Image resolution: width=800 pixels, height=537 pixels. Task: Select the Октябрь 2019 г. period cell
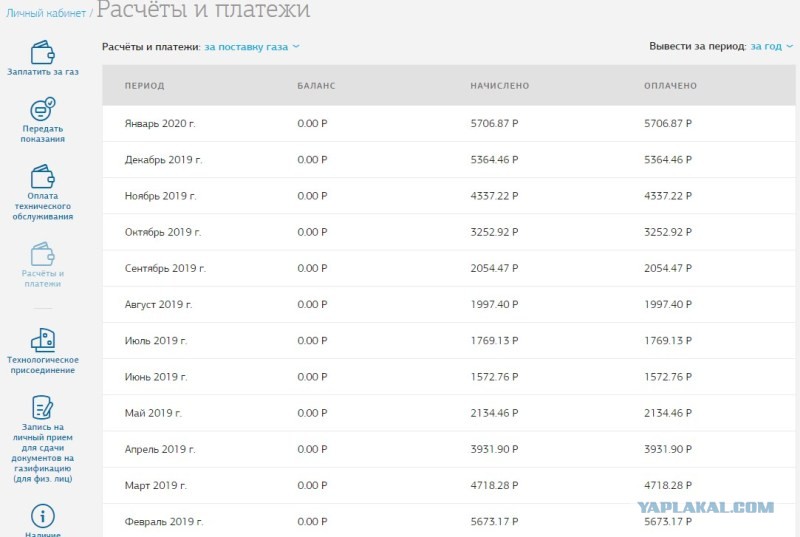click(x=163, y=232)
